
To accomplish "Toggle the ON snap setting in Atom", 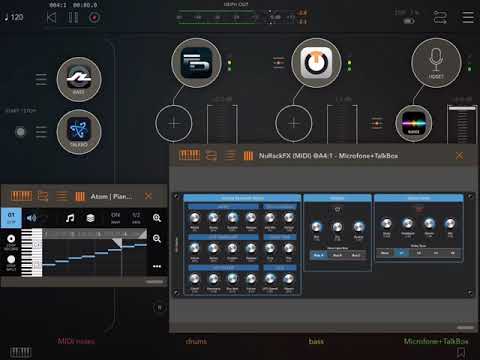I will [x=116, y=218].
